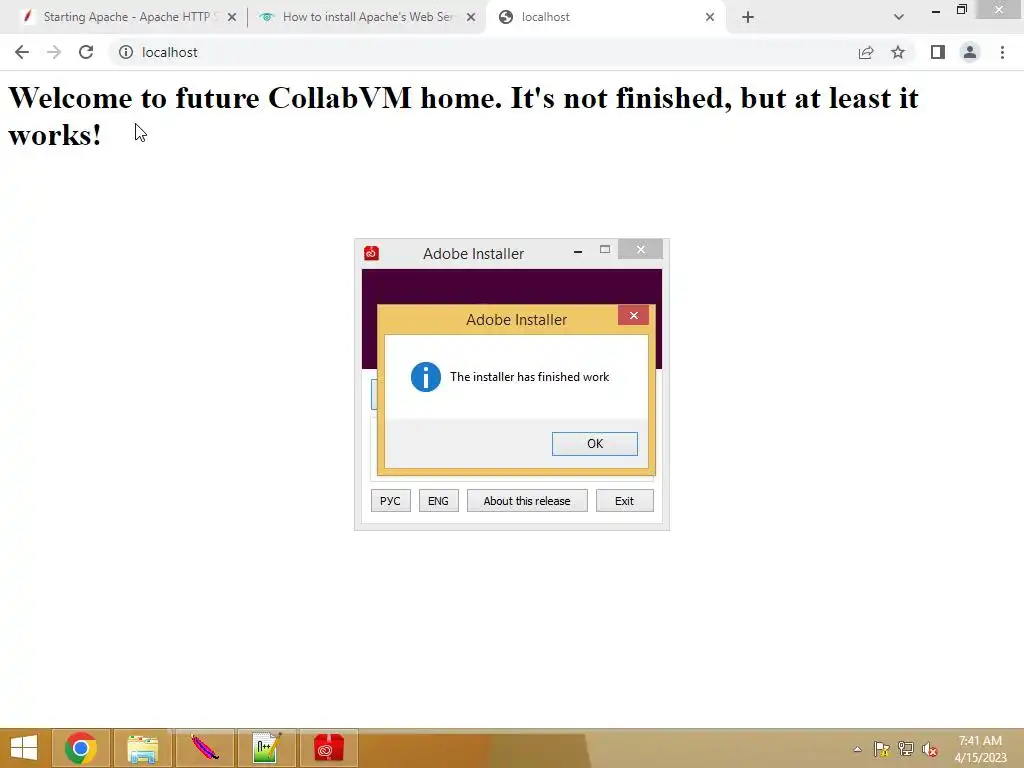The image size is (1024, 768).
Task: Go back to the previous page
Action: click(x=22, y=52)
